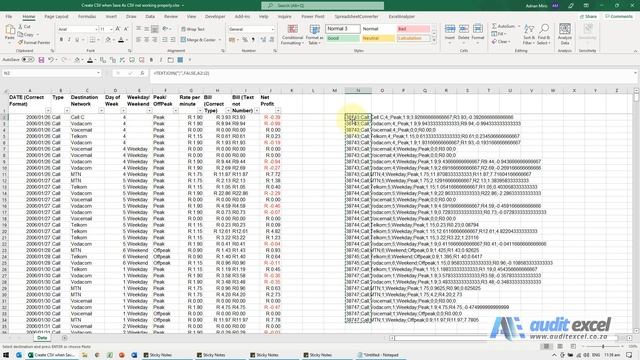The height and width of the screenshot is (360, 640).
Task: Toggle Underline formatting in Font group
Action: point(77,40)
